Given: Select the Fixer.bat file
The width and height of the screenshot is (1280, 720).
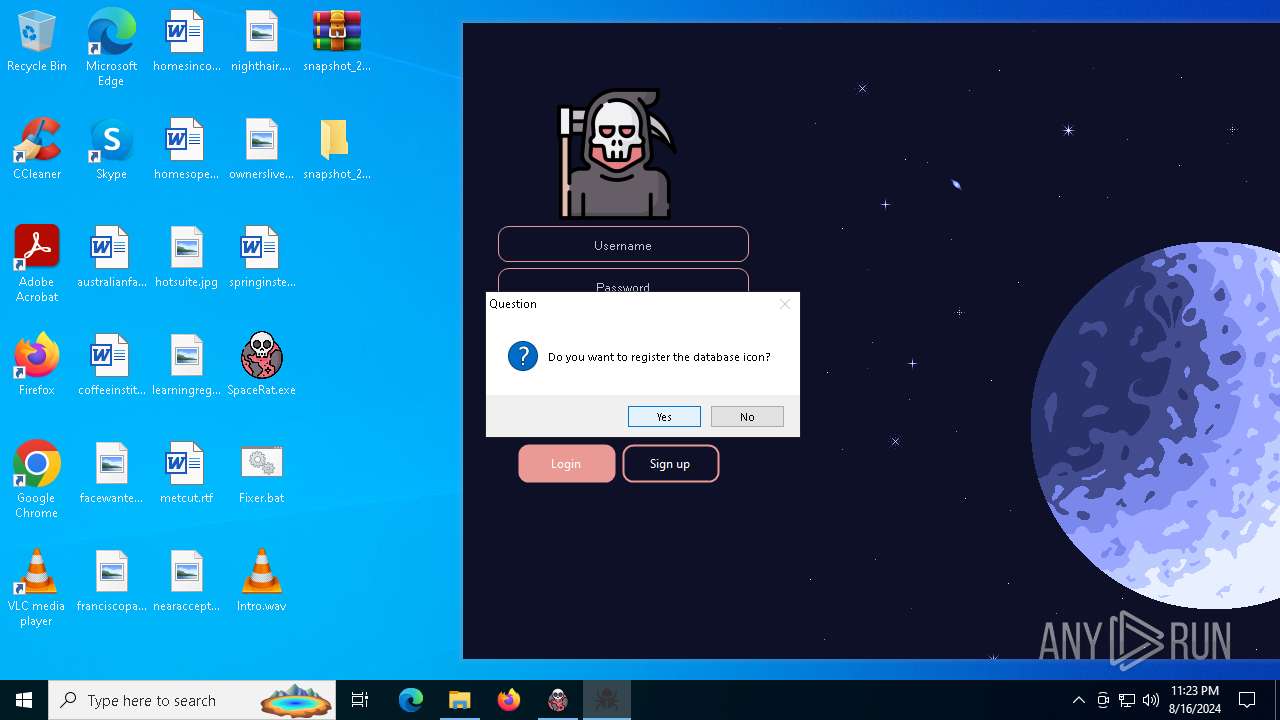Looking at the screenshot, I should [x=261, y=475].
